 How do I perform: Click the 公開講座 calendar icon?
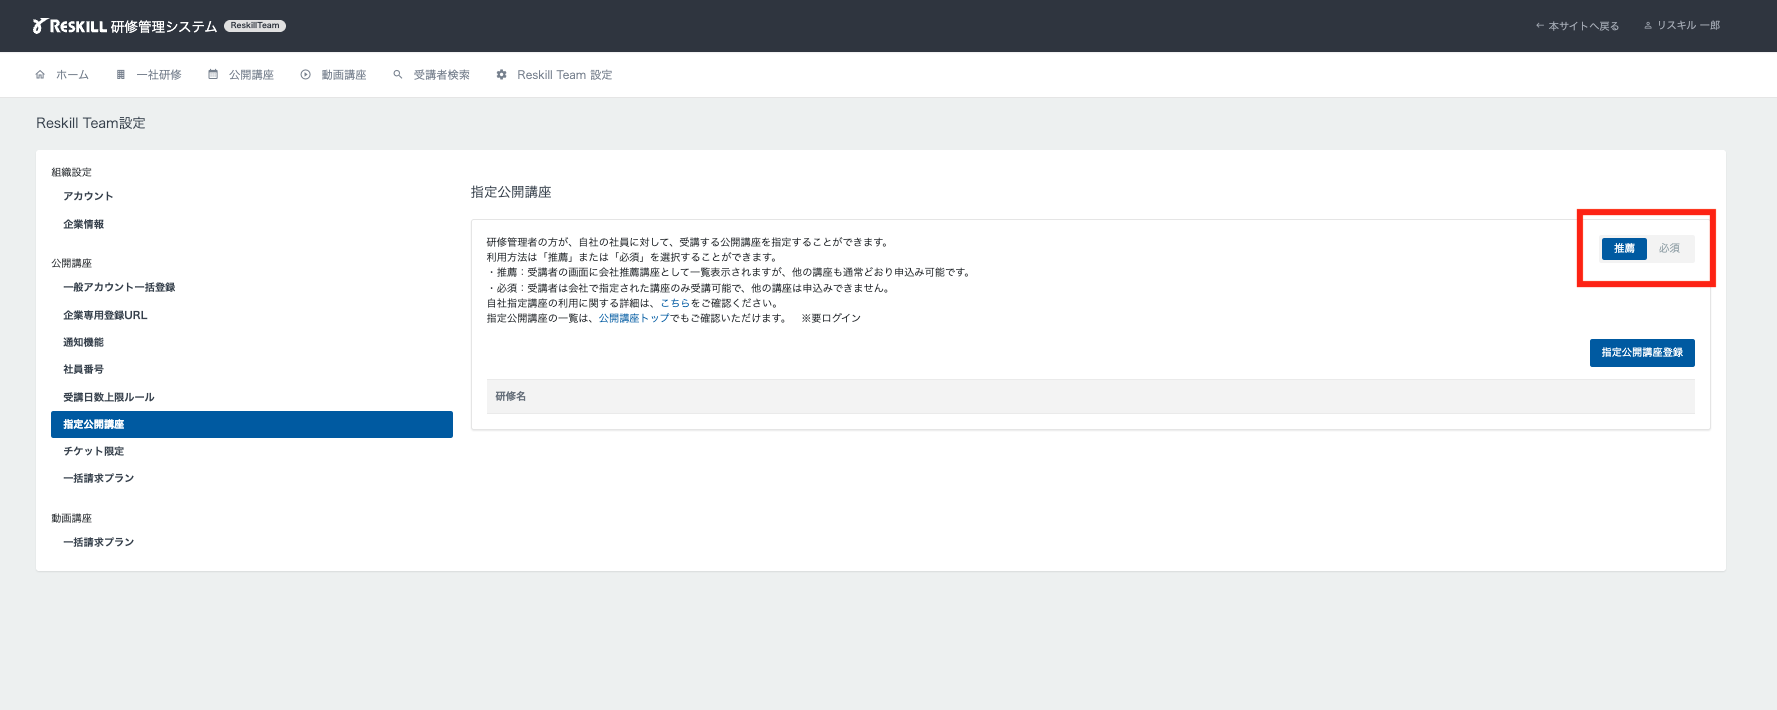point(213,75)
